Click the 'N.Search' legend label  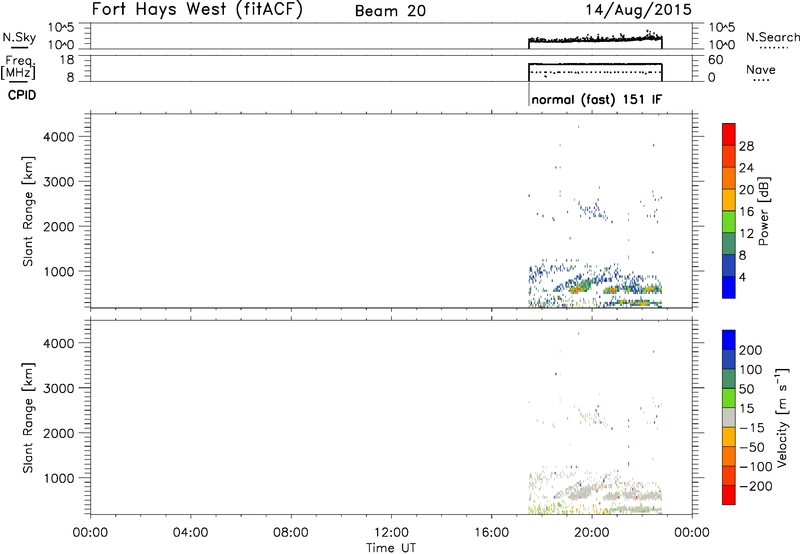773,37
